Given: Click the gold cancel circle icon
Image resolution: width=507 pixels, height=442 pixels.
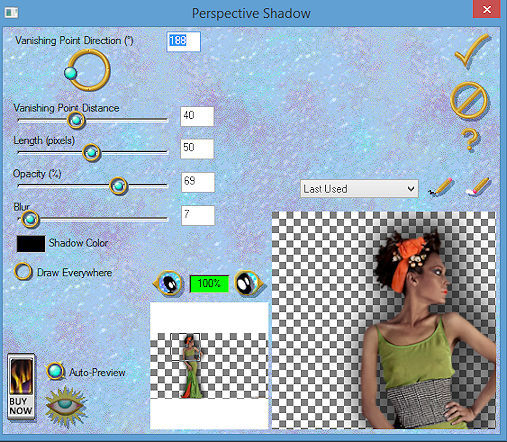Looking at the screenshot, I should (x=469, y=100).
